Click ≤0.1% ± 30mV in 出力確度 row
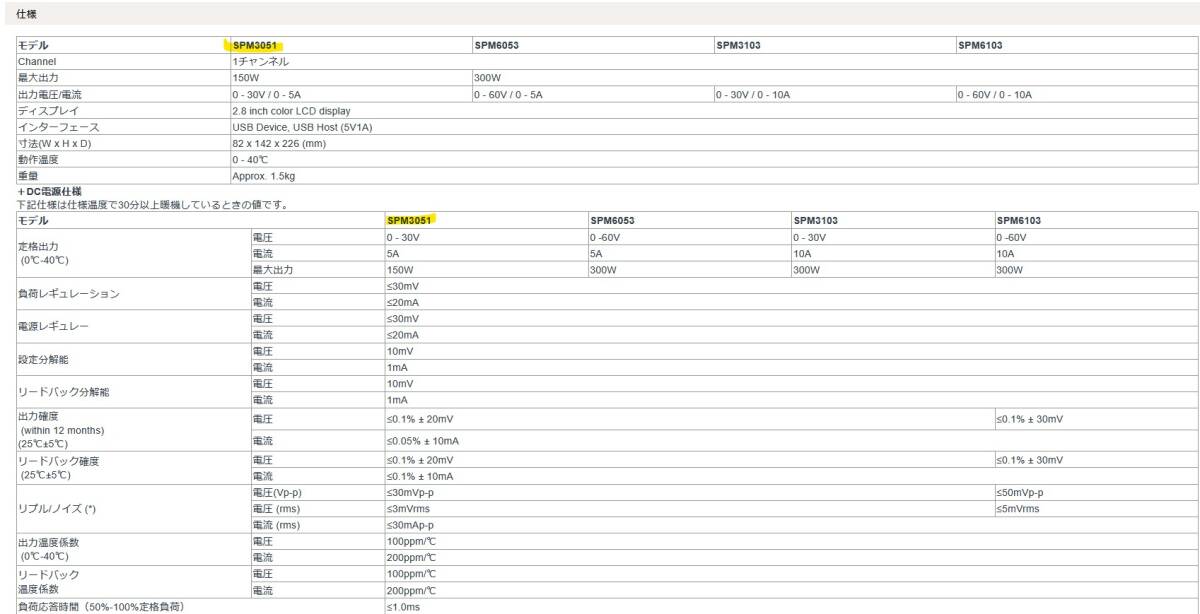 [x=1029, y=419]
